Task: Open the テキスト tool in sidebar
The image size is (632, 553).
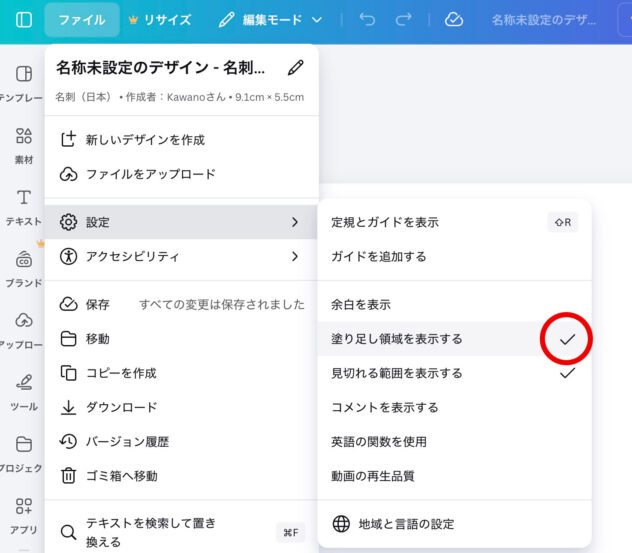Action: coord(24,207)
